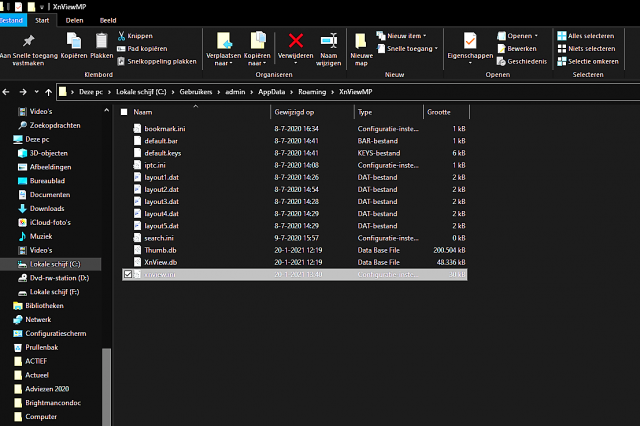
Task: Click Naam wijzigen rename icon
Action: (329, 41)
